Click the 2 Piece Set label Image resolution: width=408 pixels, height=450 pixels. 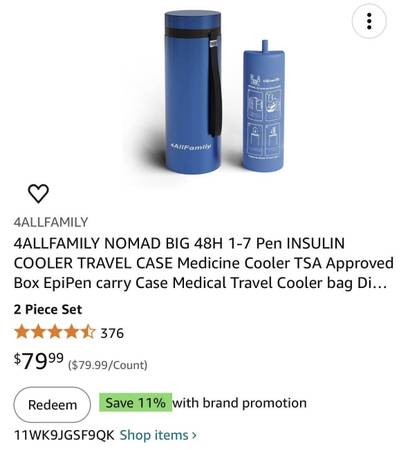point(48,310)
